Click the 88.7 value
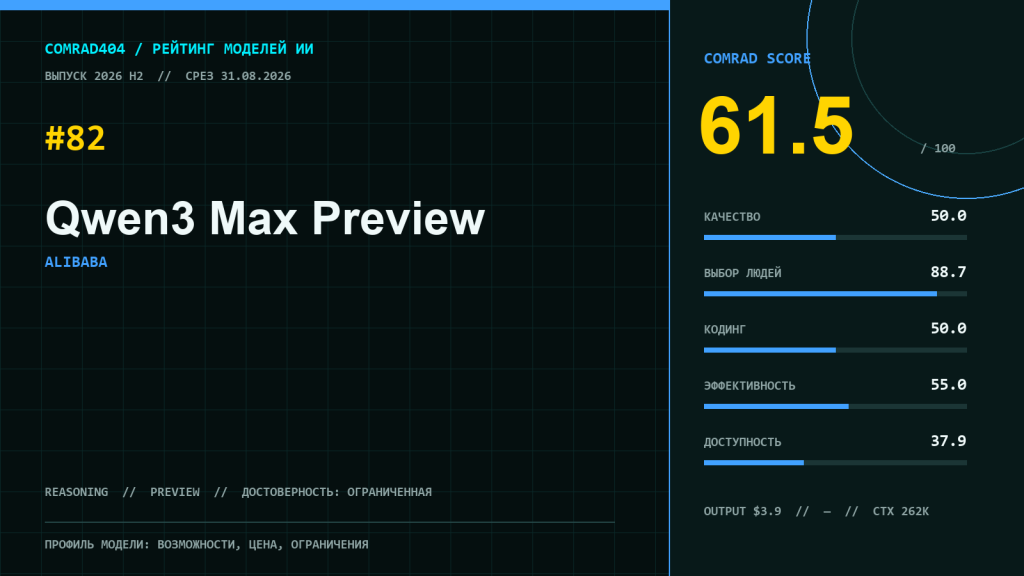The image size is (1024, 576). [x=948, y=272]
